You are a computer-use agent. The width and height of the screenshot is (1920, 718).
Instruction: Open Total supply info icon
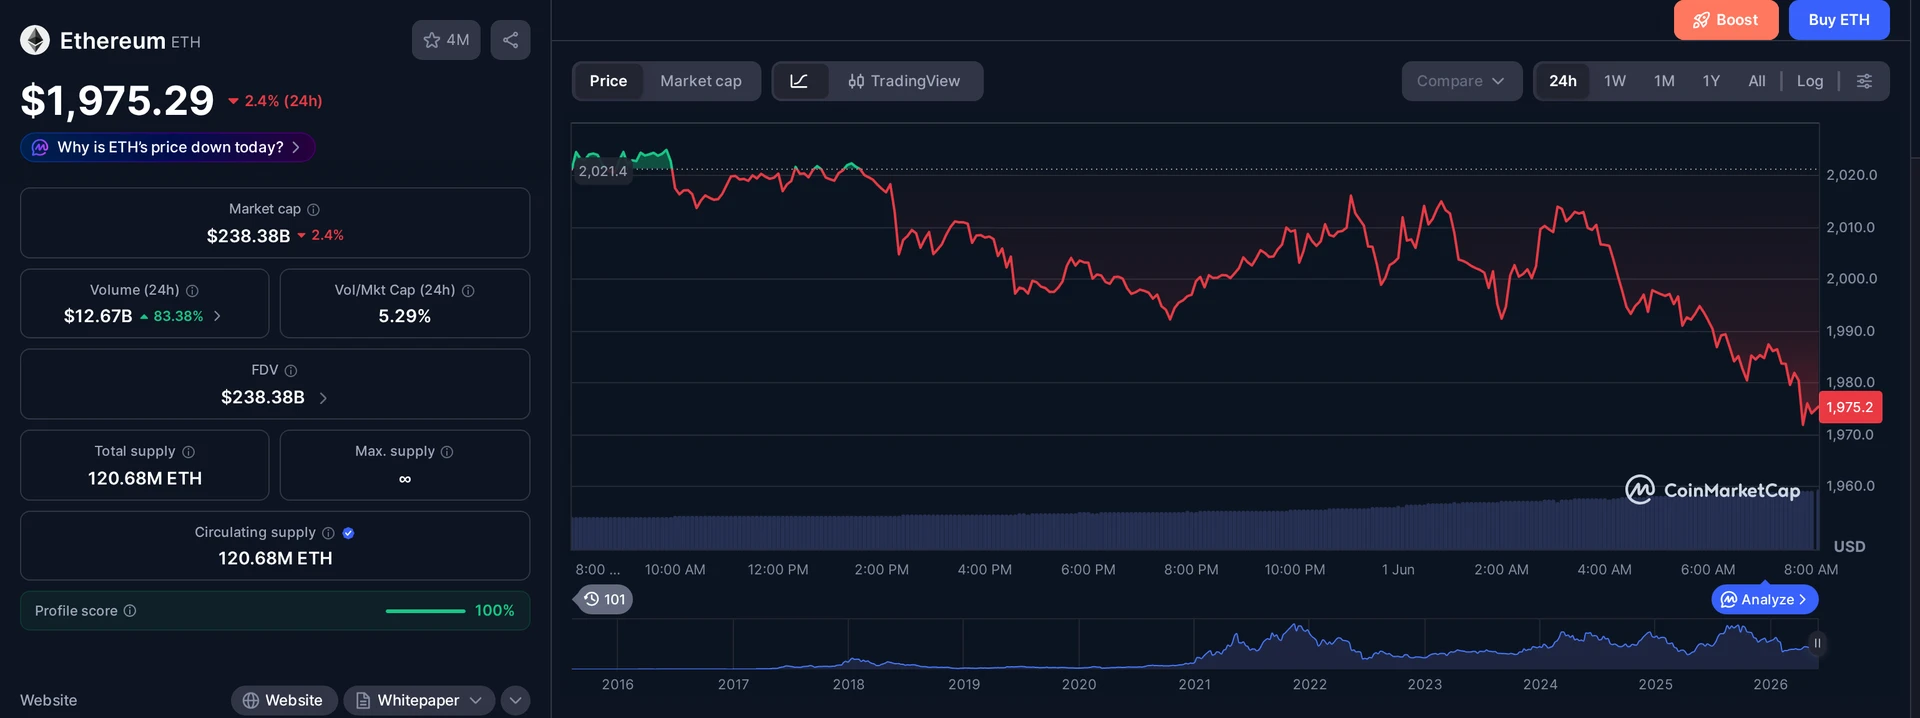[188, 452]
